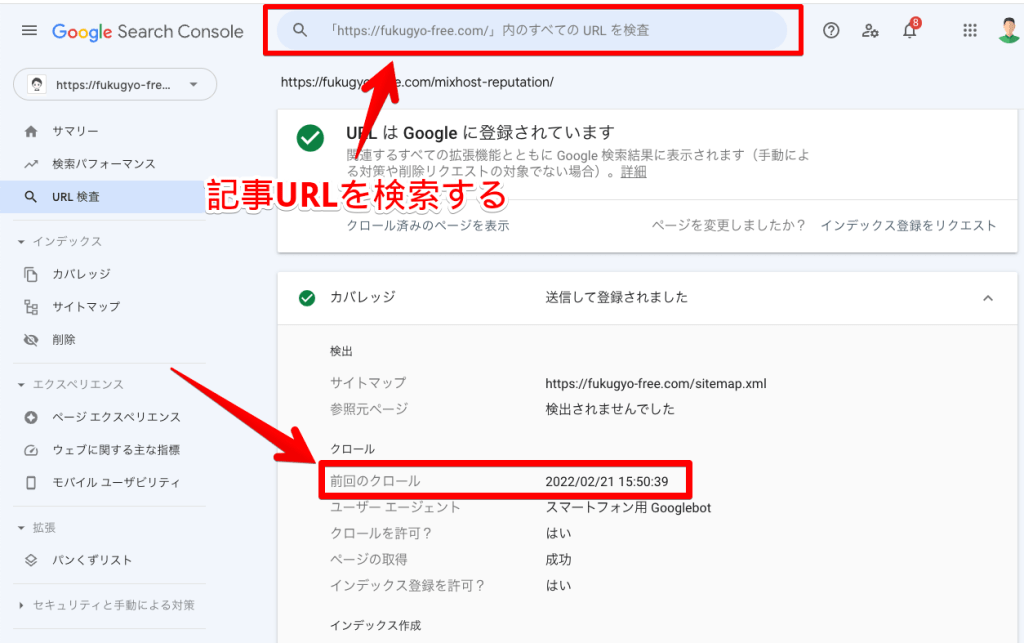Select URL 検査 in sidebar
This screenshot has height=643, width=1024.
tap(76, 196)
